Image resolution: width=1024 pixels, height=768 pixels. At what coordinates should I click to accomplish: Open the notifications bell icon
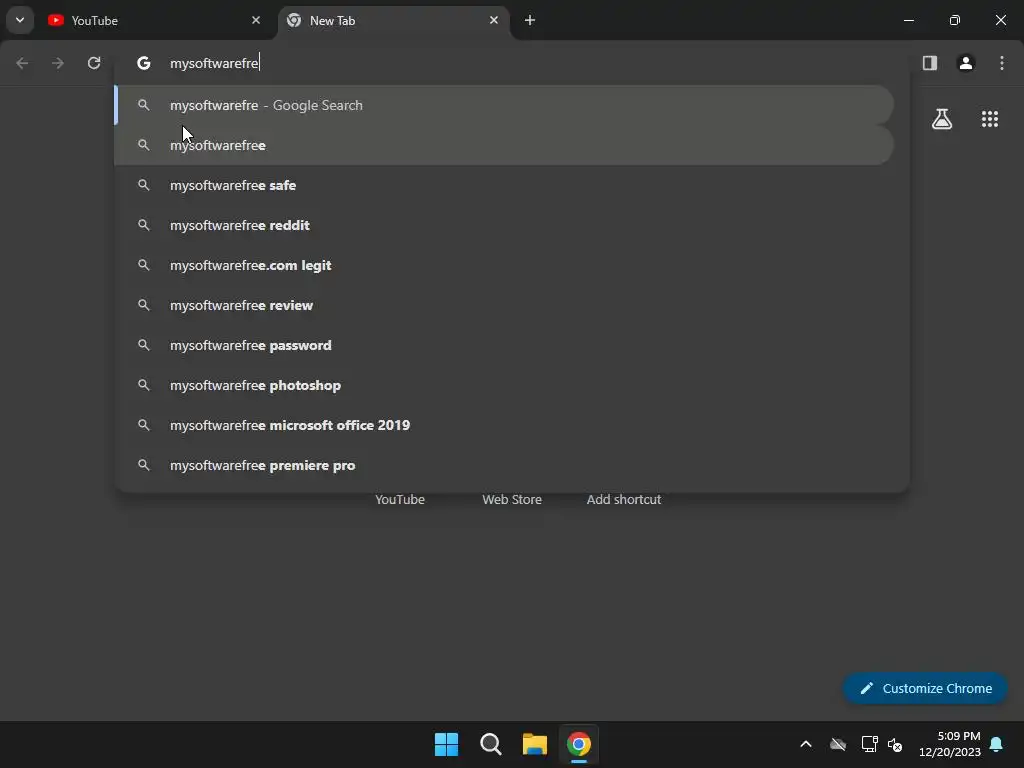[x=996, y=744]
